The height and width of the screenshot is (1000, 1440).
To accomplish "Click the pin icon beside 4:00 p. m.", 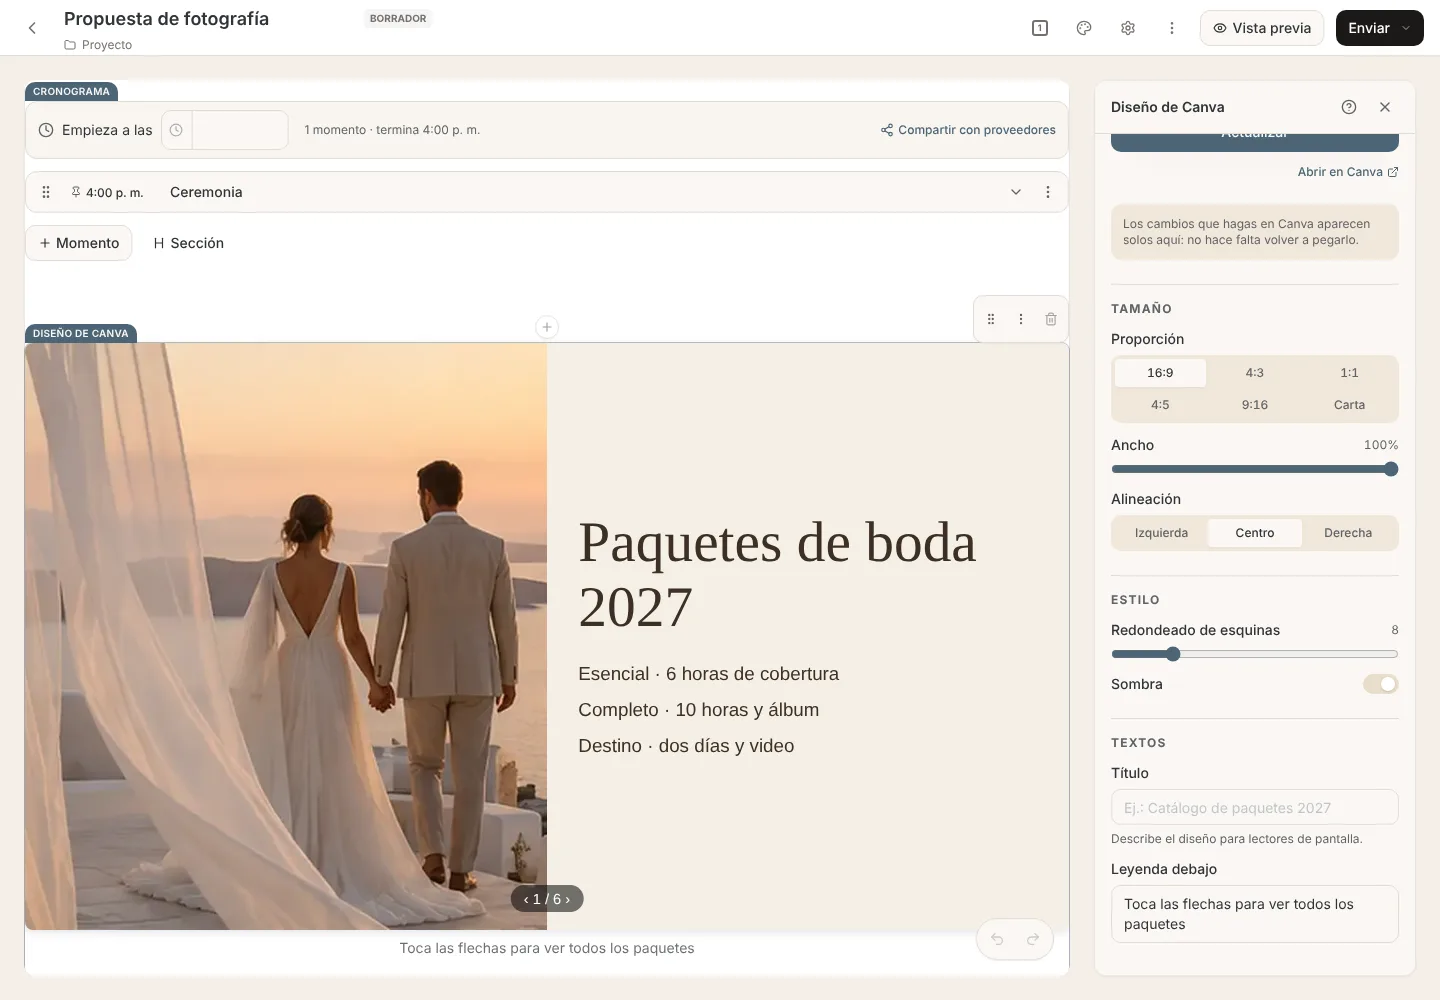I will (76, 192).
